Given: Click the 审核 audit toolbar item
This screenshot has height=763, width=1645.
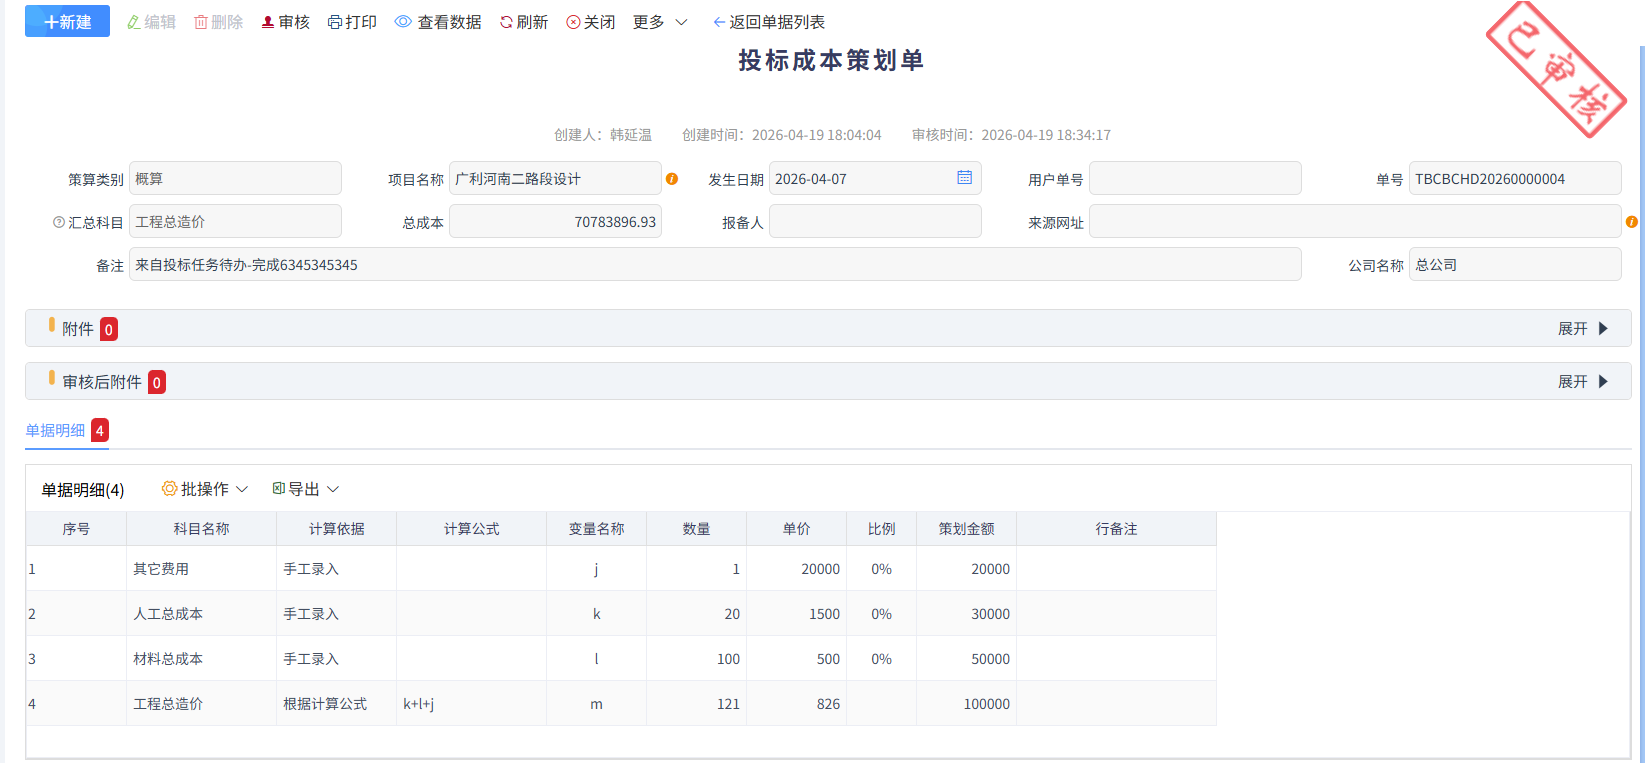Looking at the screenshot, I should (285, 22).
